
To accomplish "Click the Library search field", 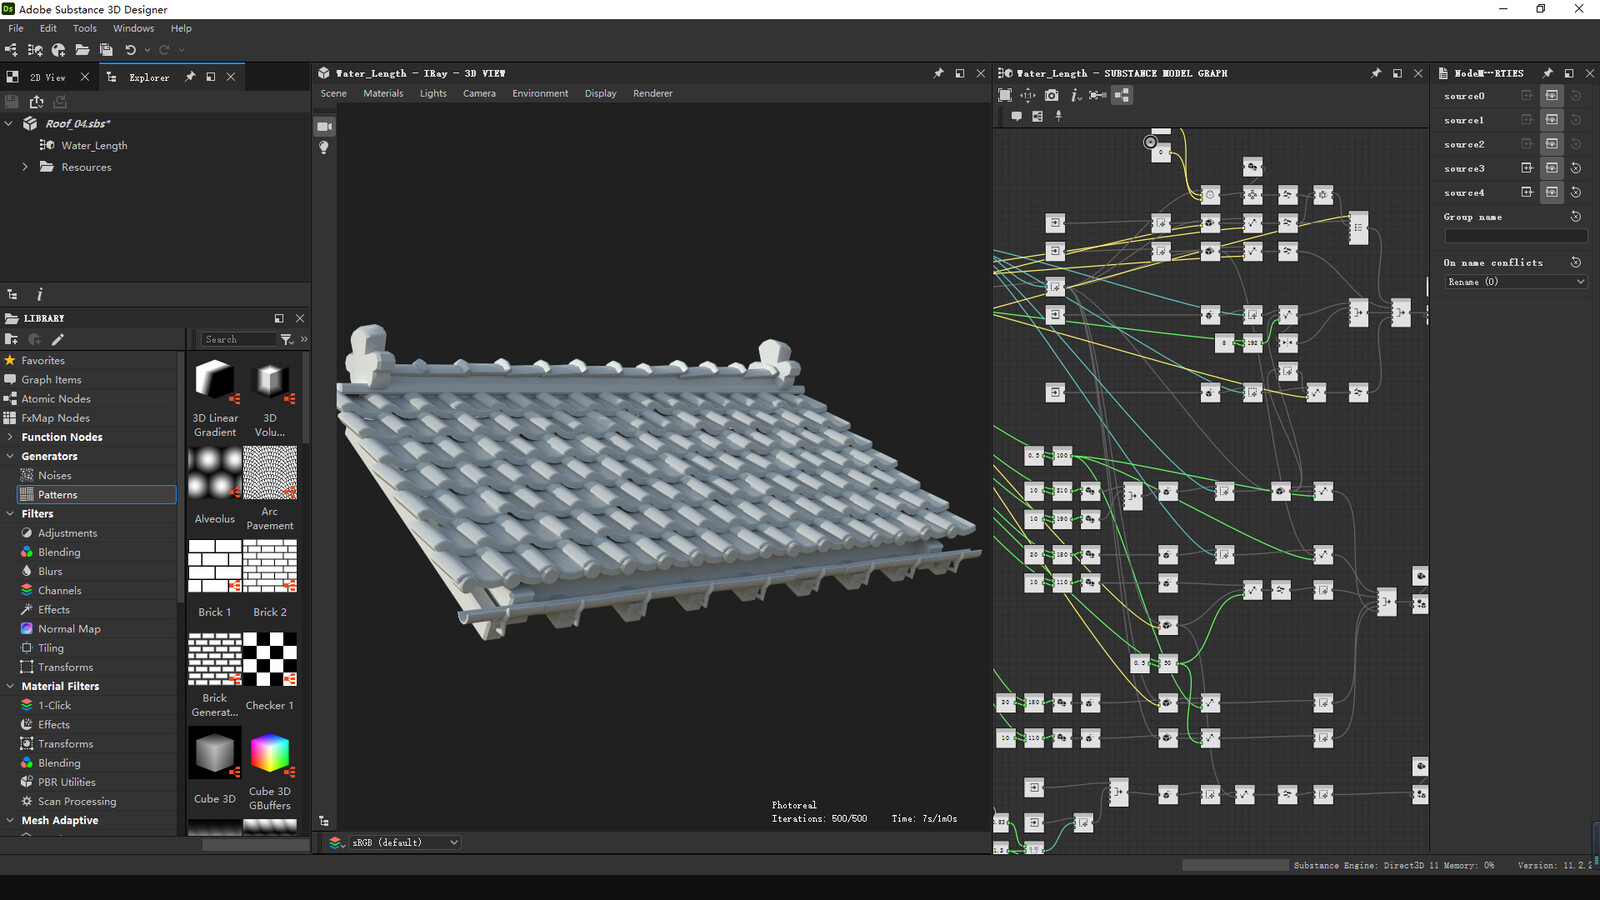I will [x=238, y=340].
